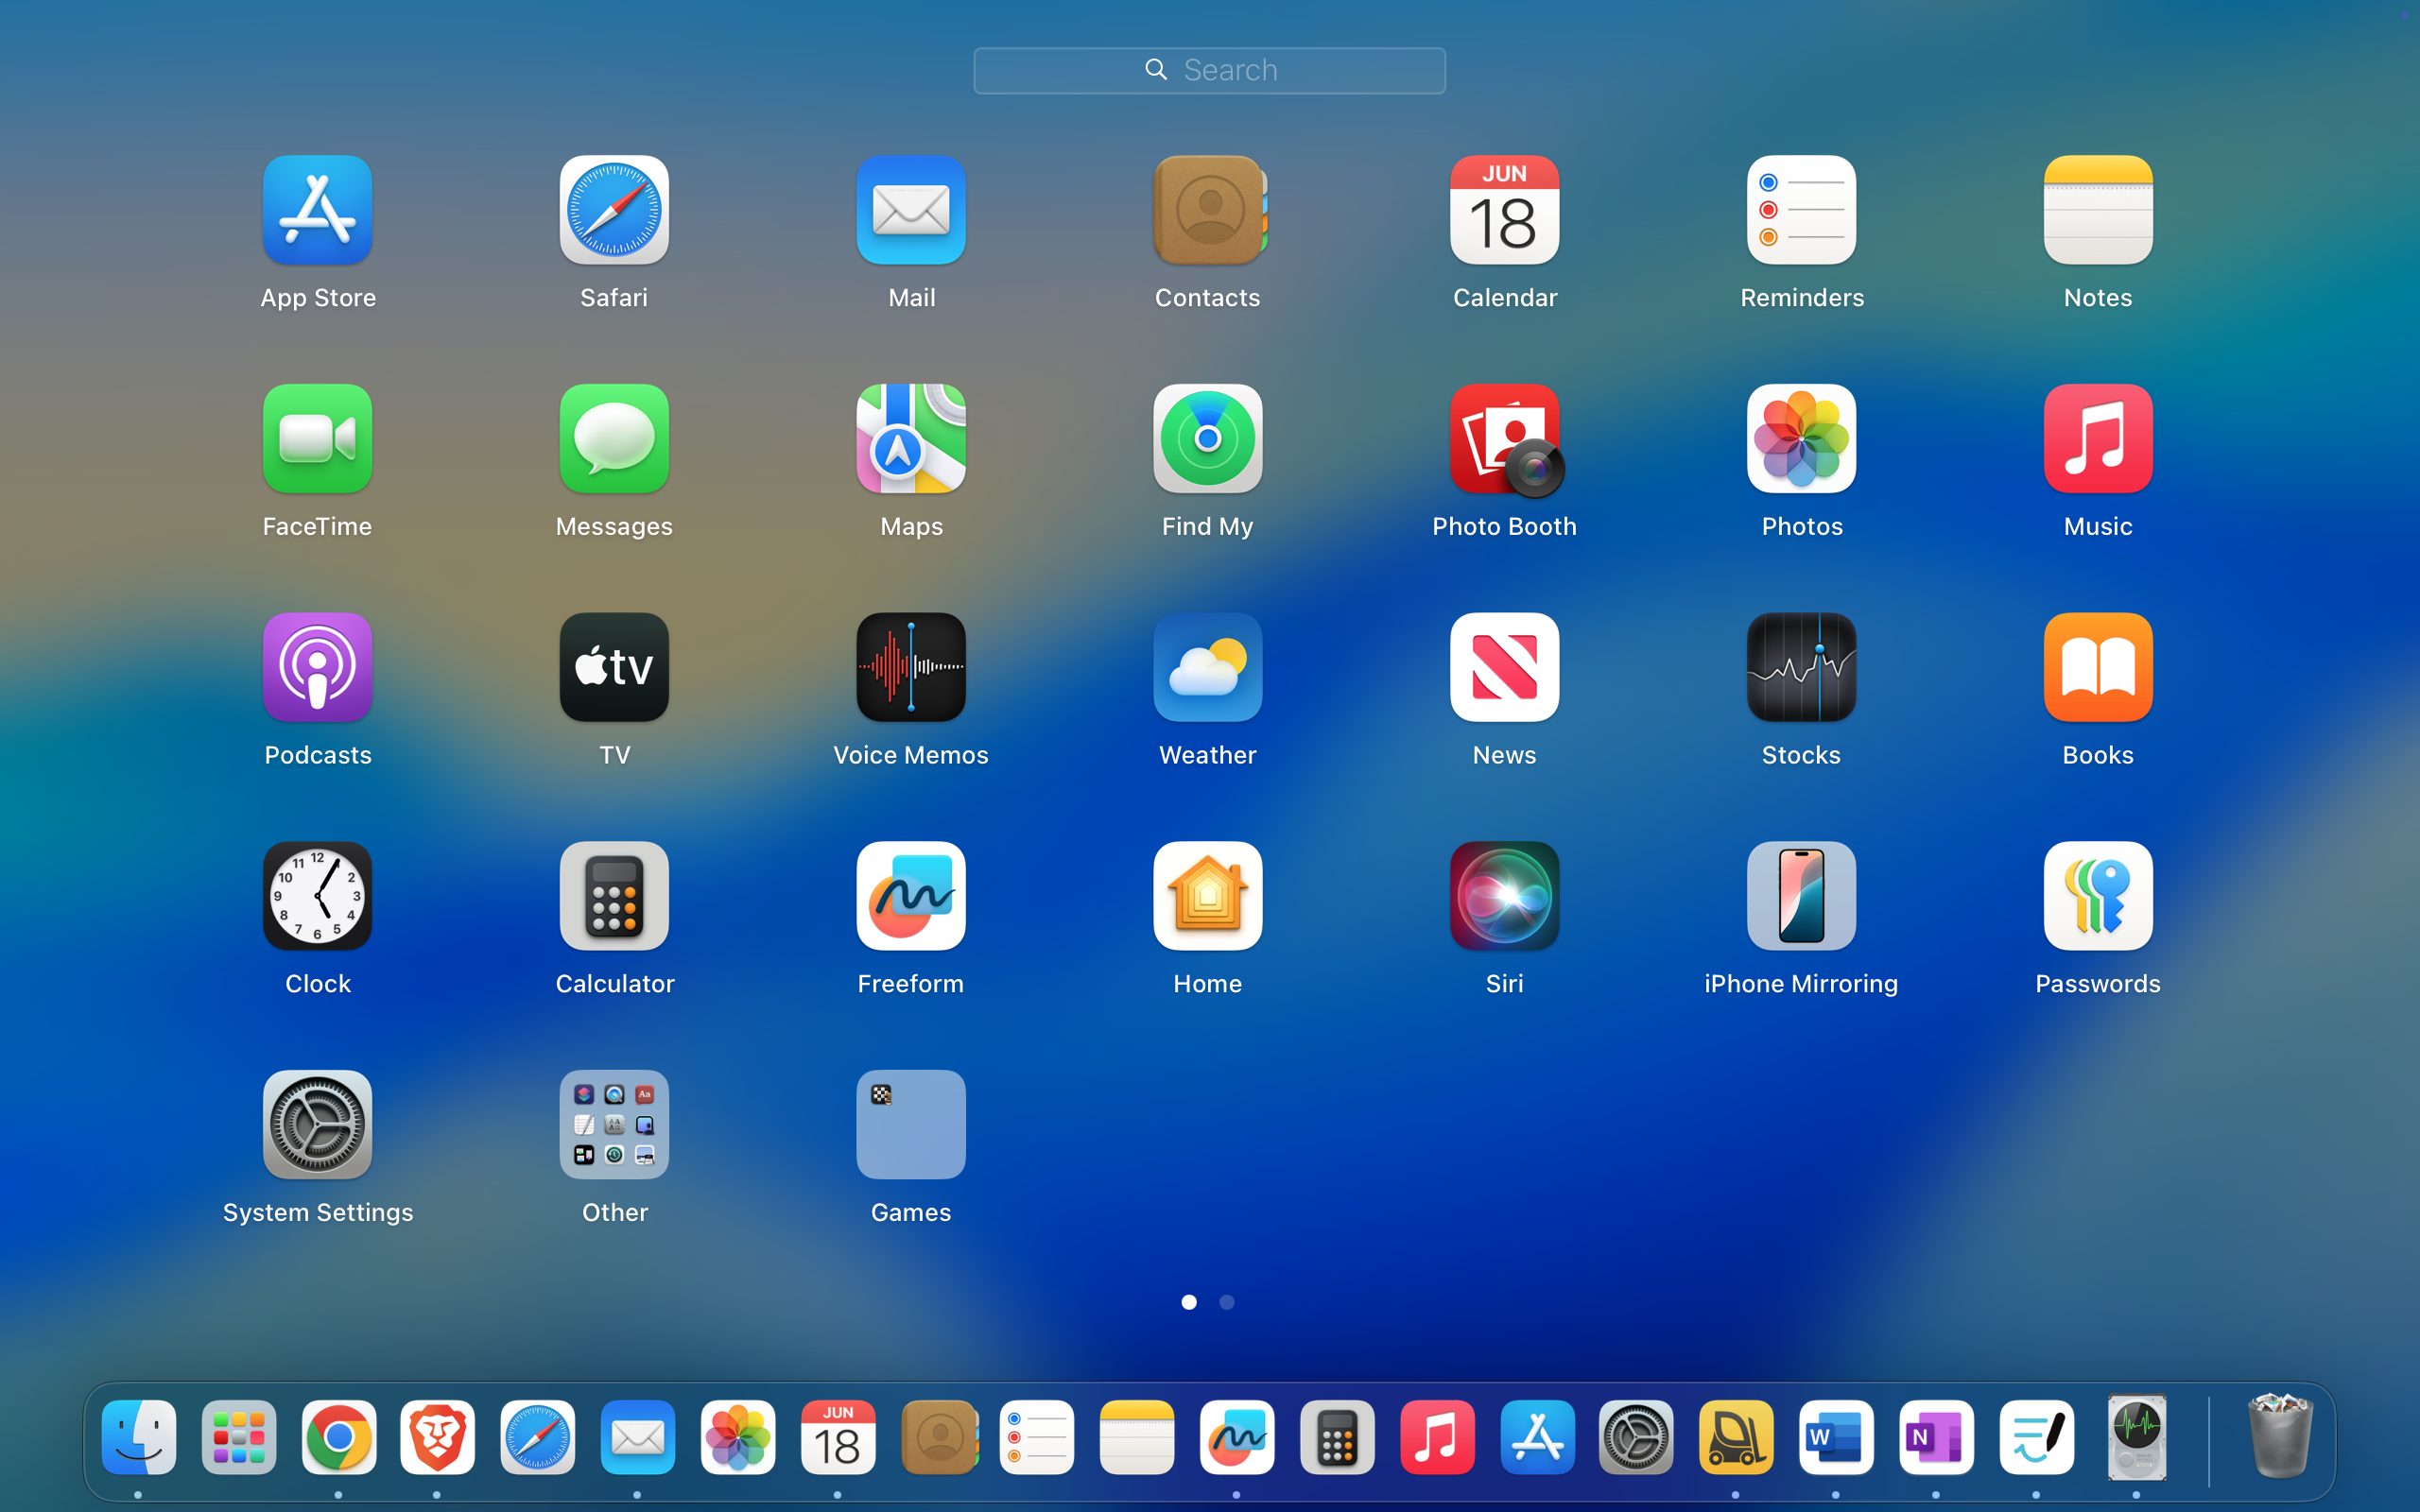Open the Podcasts app
Image resolution: width=2420 pixels, height=1512 pixels.
(x=317, y=667)
